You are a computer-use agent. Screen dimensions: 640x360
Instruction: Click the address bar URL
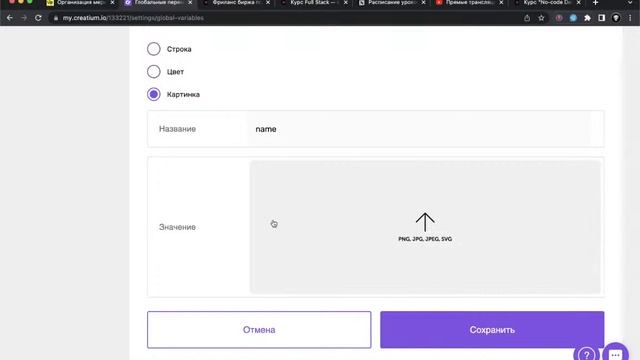pos(133,18)
